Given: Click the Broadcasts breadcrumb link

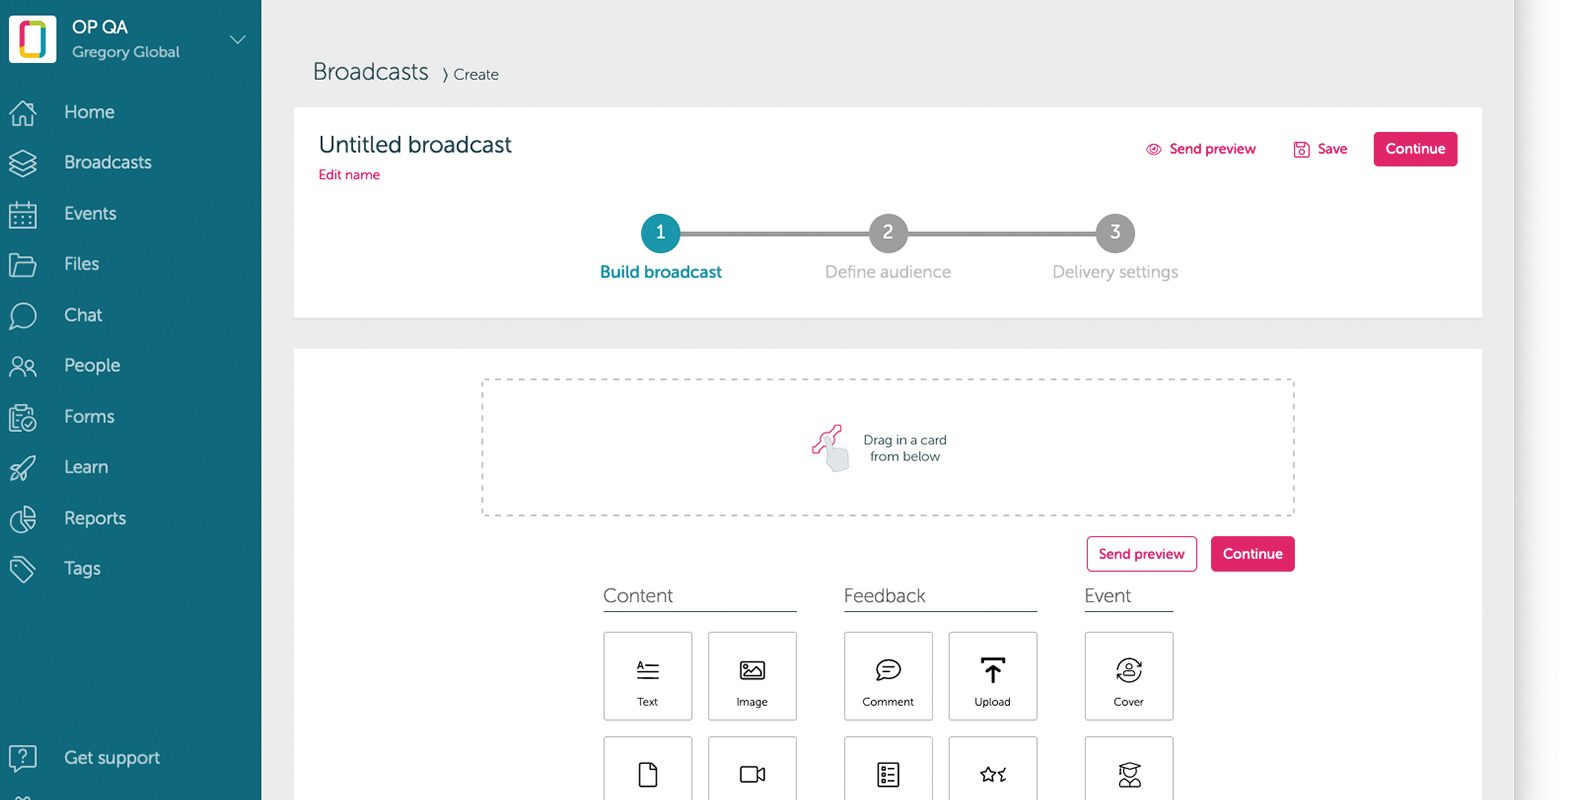Looking at the screenshot, I should click(x=370, y=72).
